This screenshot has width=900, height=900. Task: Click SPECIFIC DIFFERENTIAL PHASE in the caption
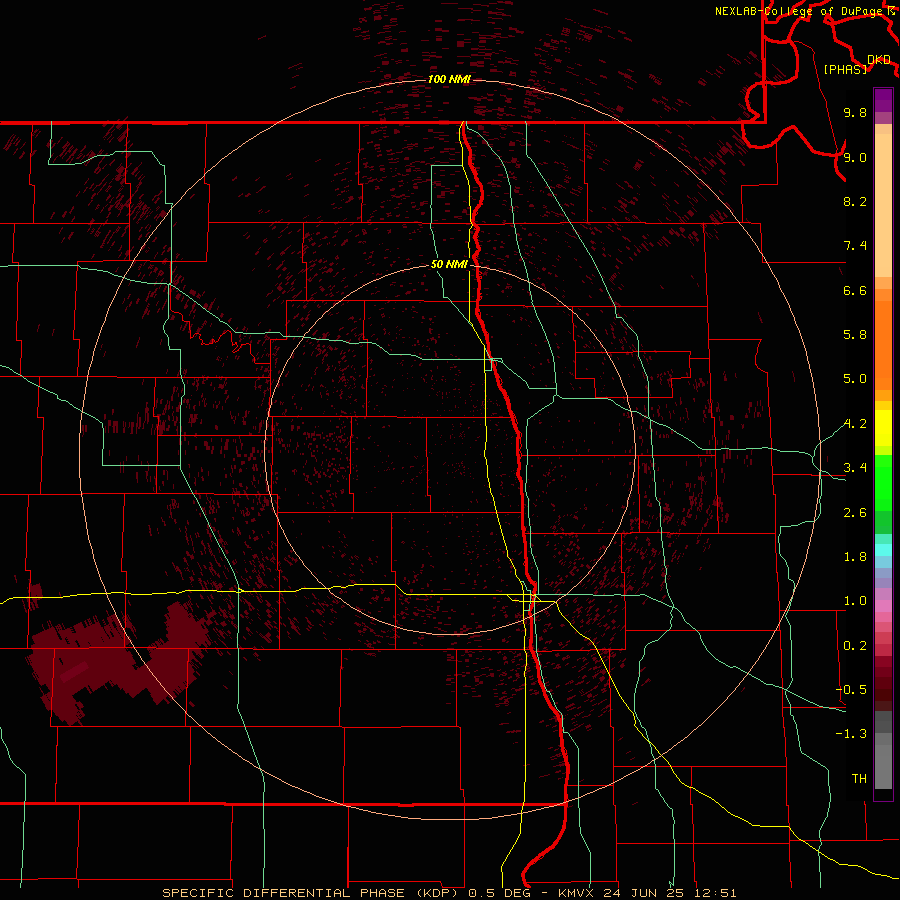285,893
